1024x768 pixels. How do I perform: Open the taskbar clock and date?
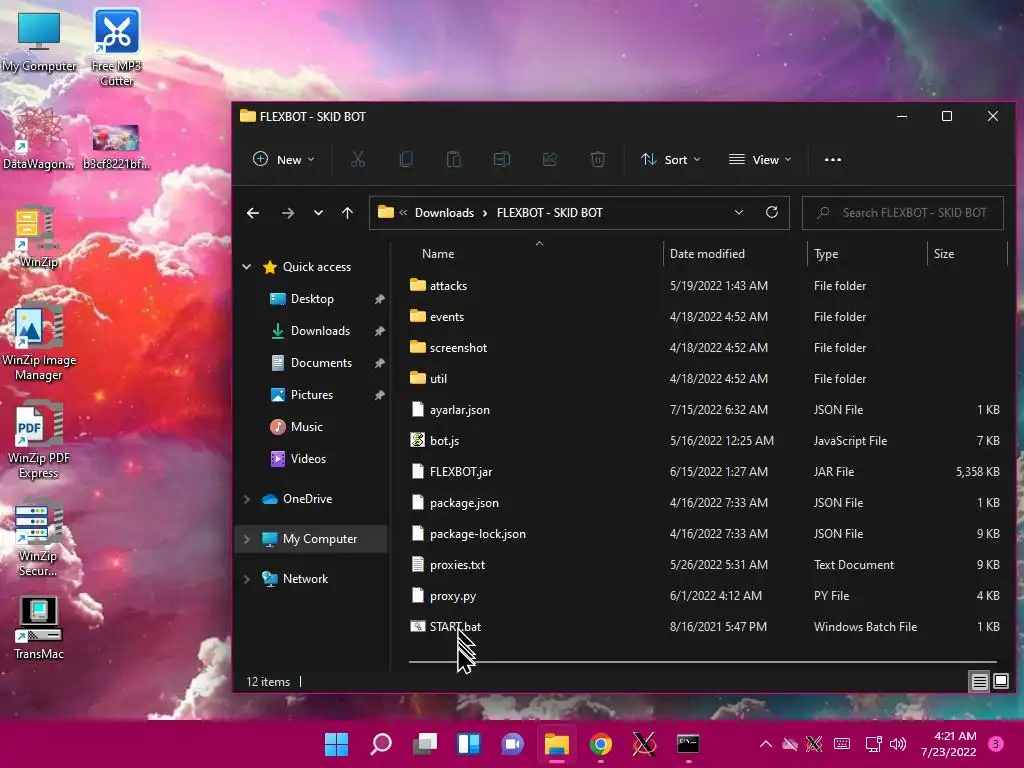click(x=949, y=744)
